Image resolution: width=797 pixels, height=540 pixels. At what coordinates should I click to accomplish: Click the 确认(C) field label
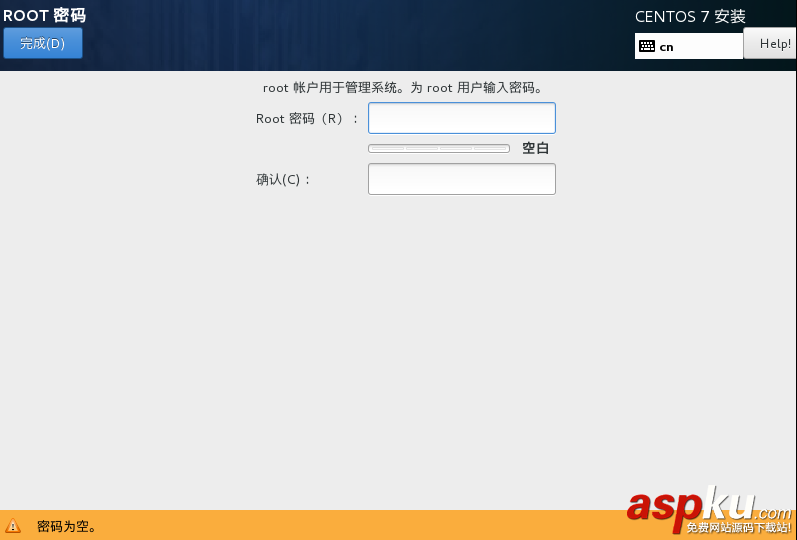click(283, 179)
